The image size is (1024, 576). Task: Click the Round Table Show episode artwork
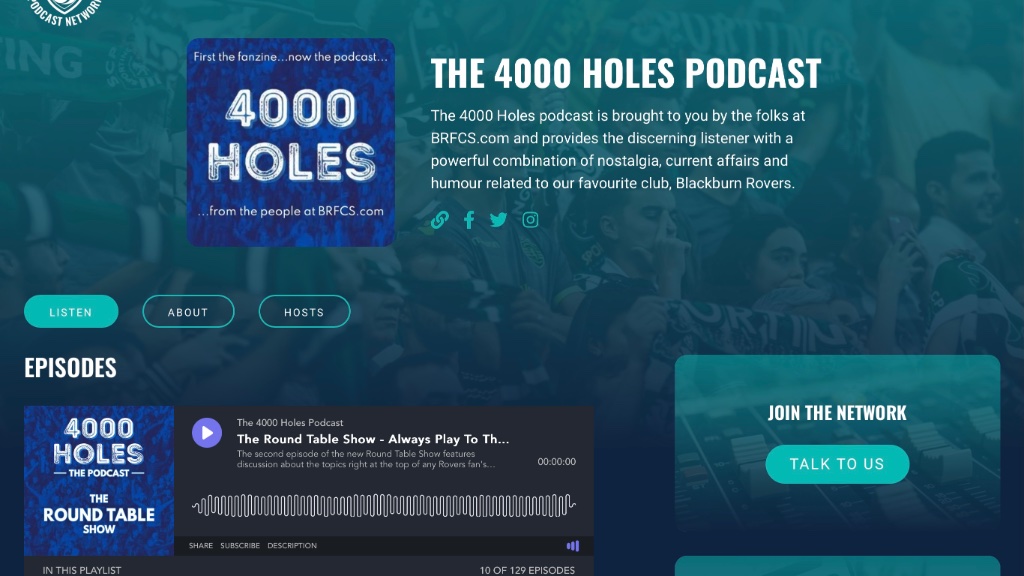click(x=99, y=481)
